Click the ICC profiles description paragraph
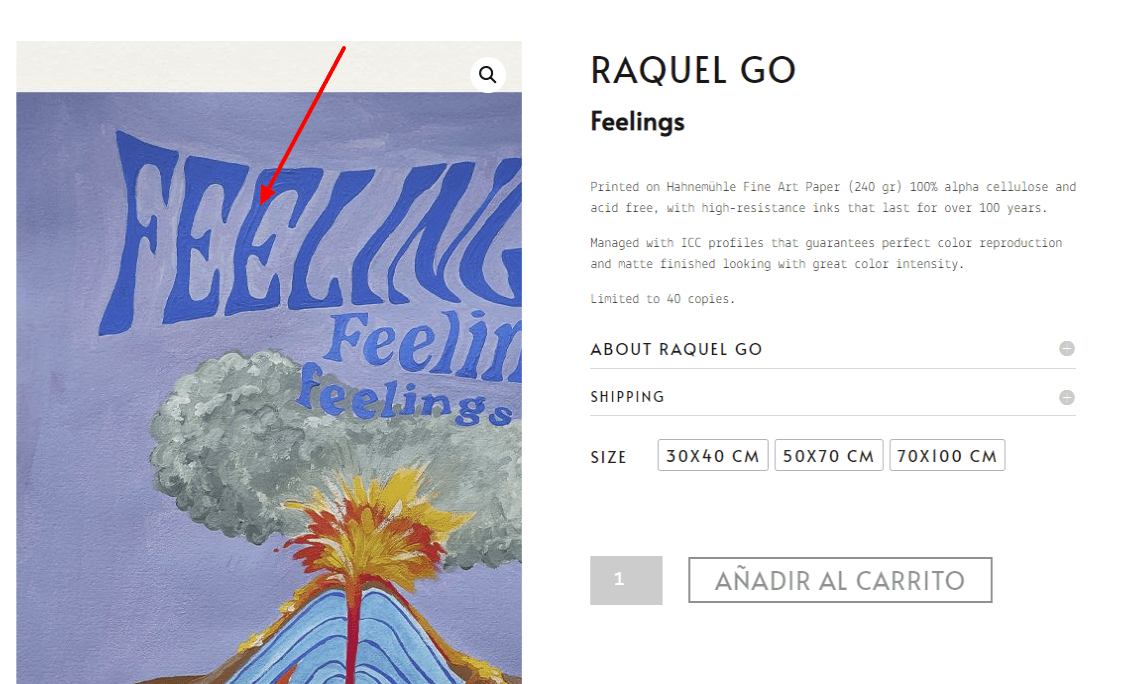Screen dimensions: 1144x684 [826, 253]
